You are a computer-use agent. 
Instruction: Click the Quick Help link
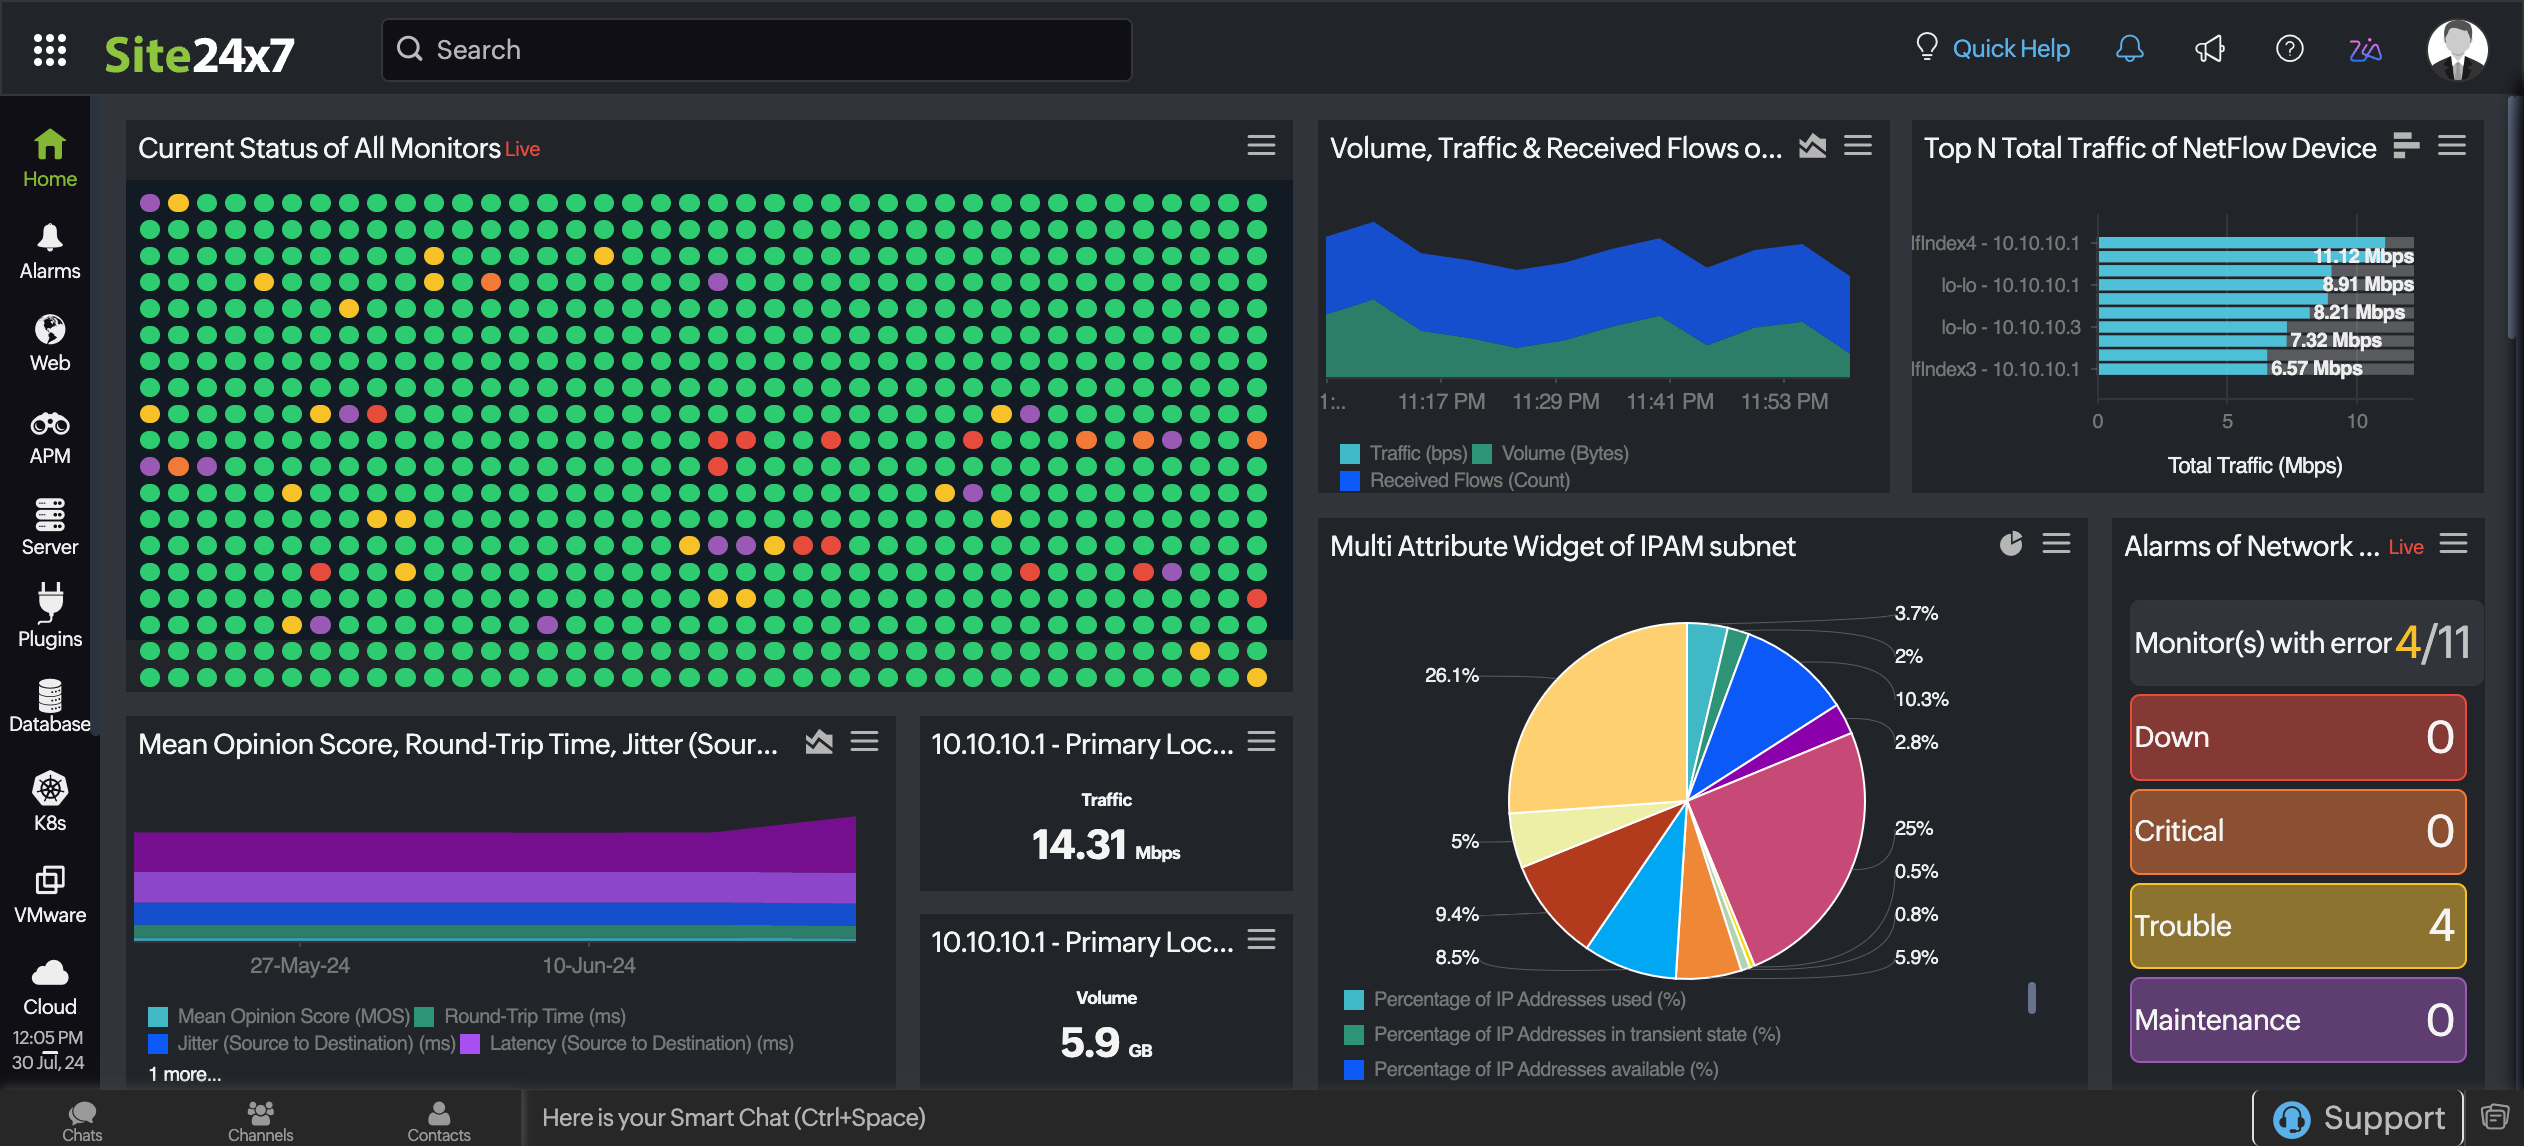click(2010, 49)
